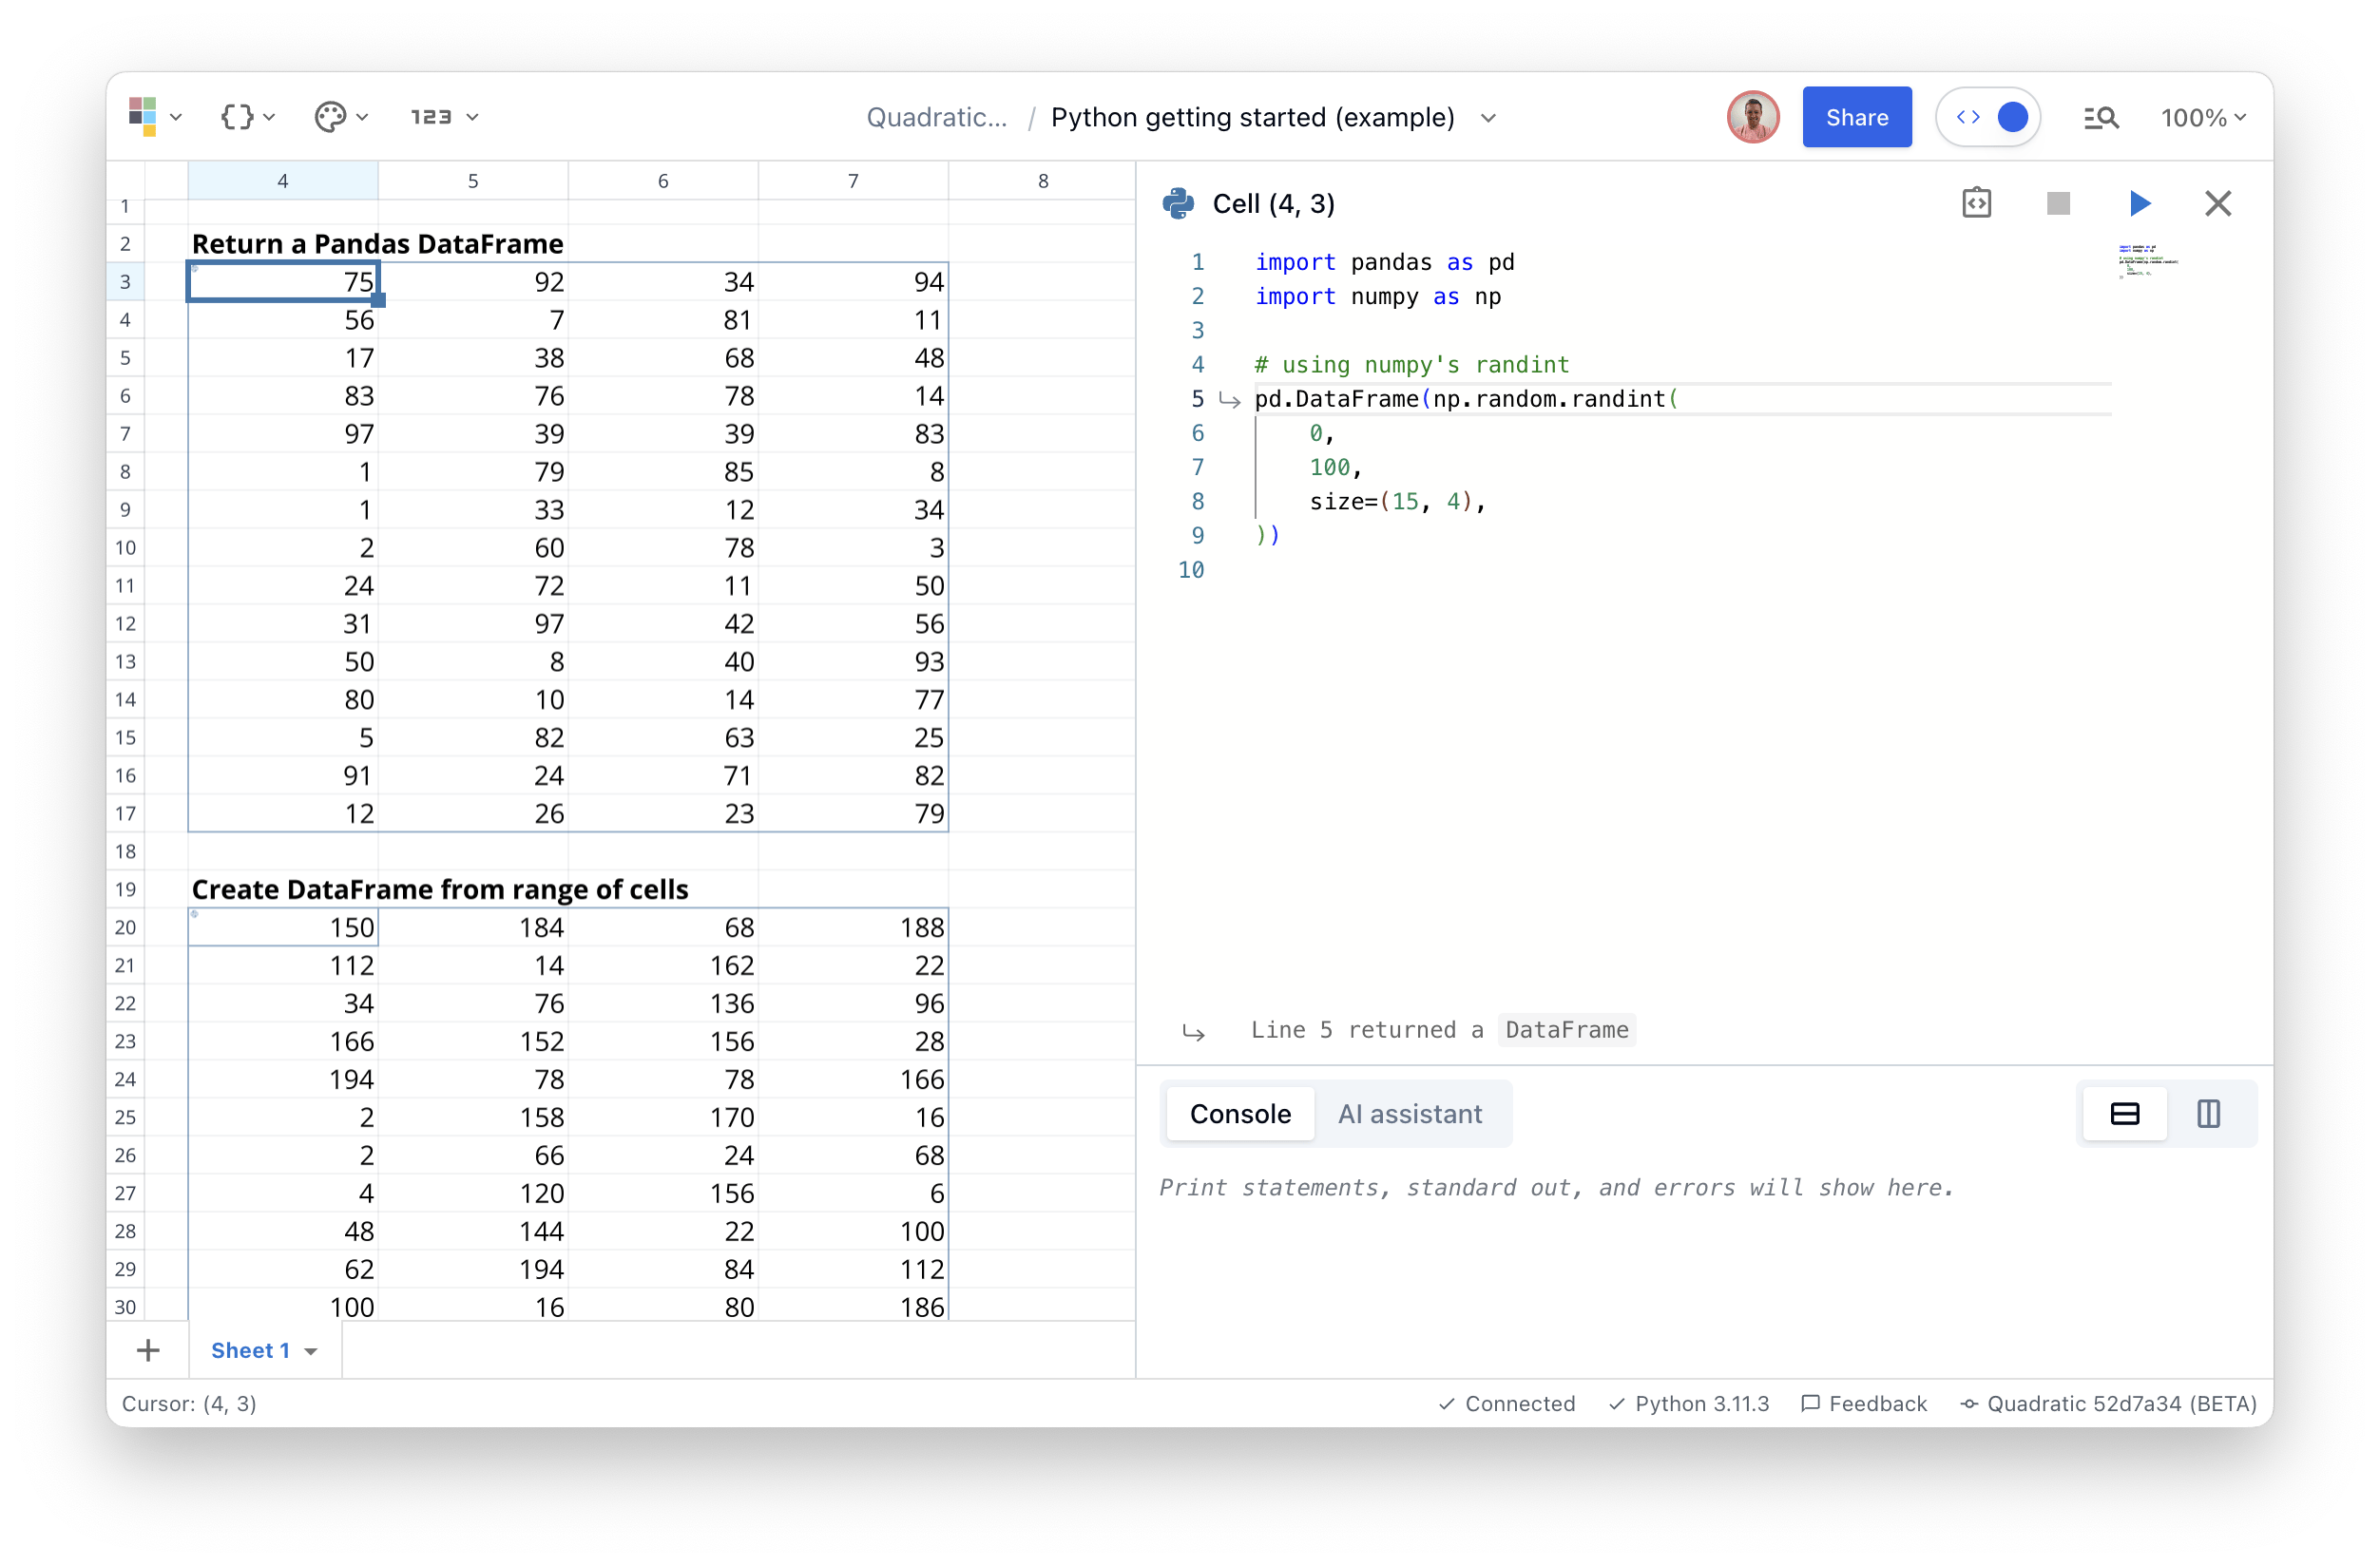Close the code editor panel

[2217, 204]
